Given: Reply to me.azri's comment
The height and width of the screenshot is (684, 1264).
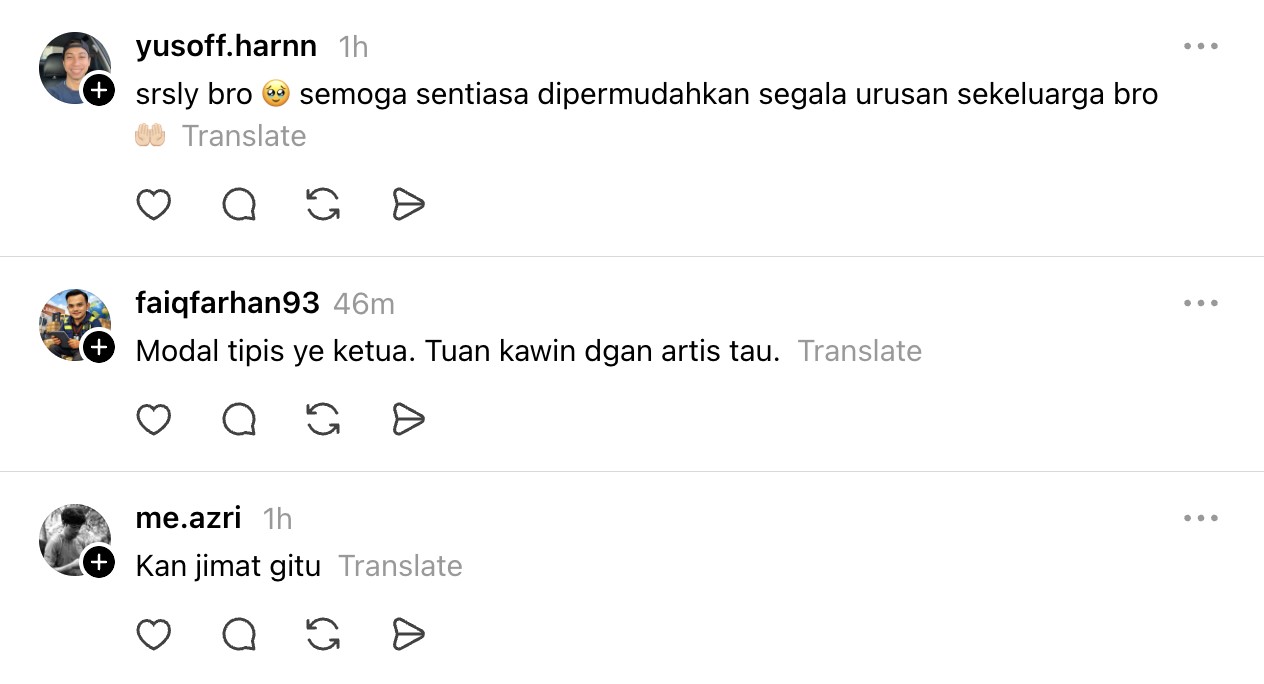Looking at the screenshot, I should [x=239, y=635].
